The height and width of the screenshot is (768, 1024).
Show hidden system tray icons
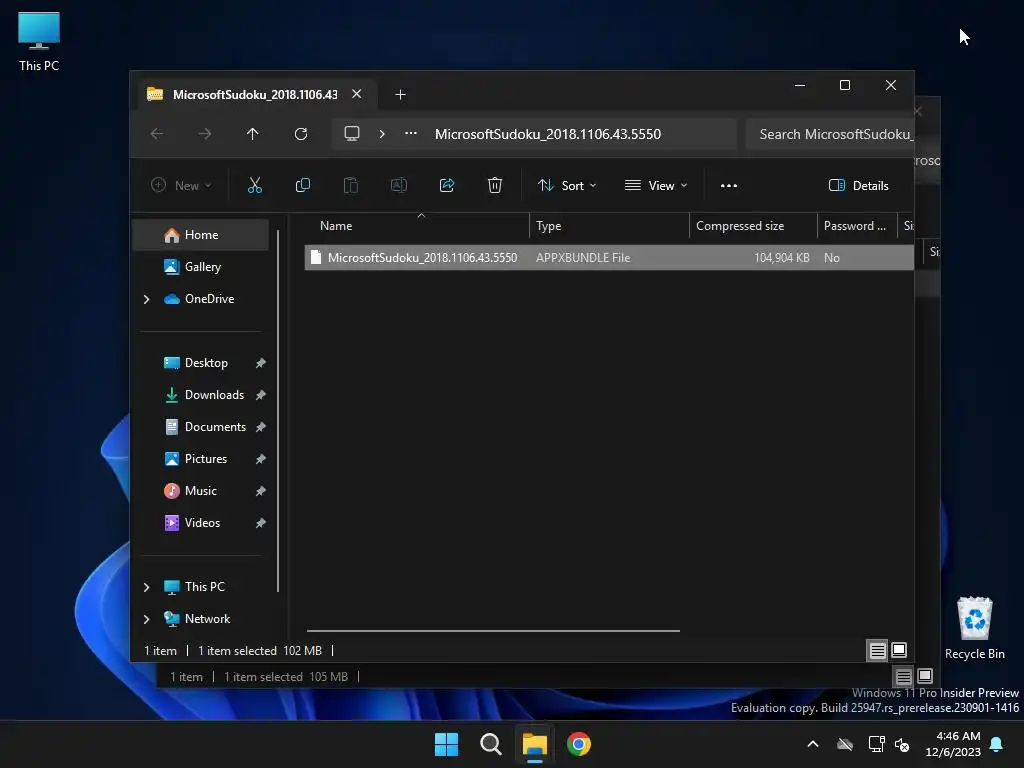[x=813, y=744]
